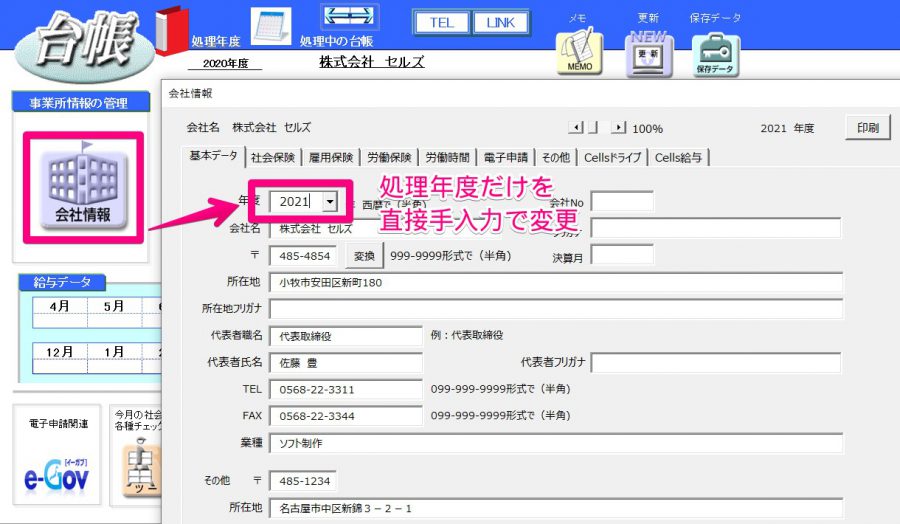Click the zoom left arrow
Screen dimensions: 900x524
pos(576,127)
